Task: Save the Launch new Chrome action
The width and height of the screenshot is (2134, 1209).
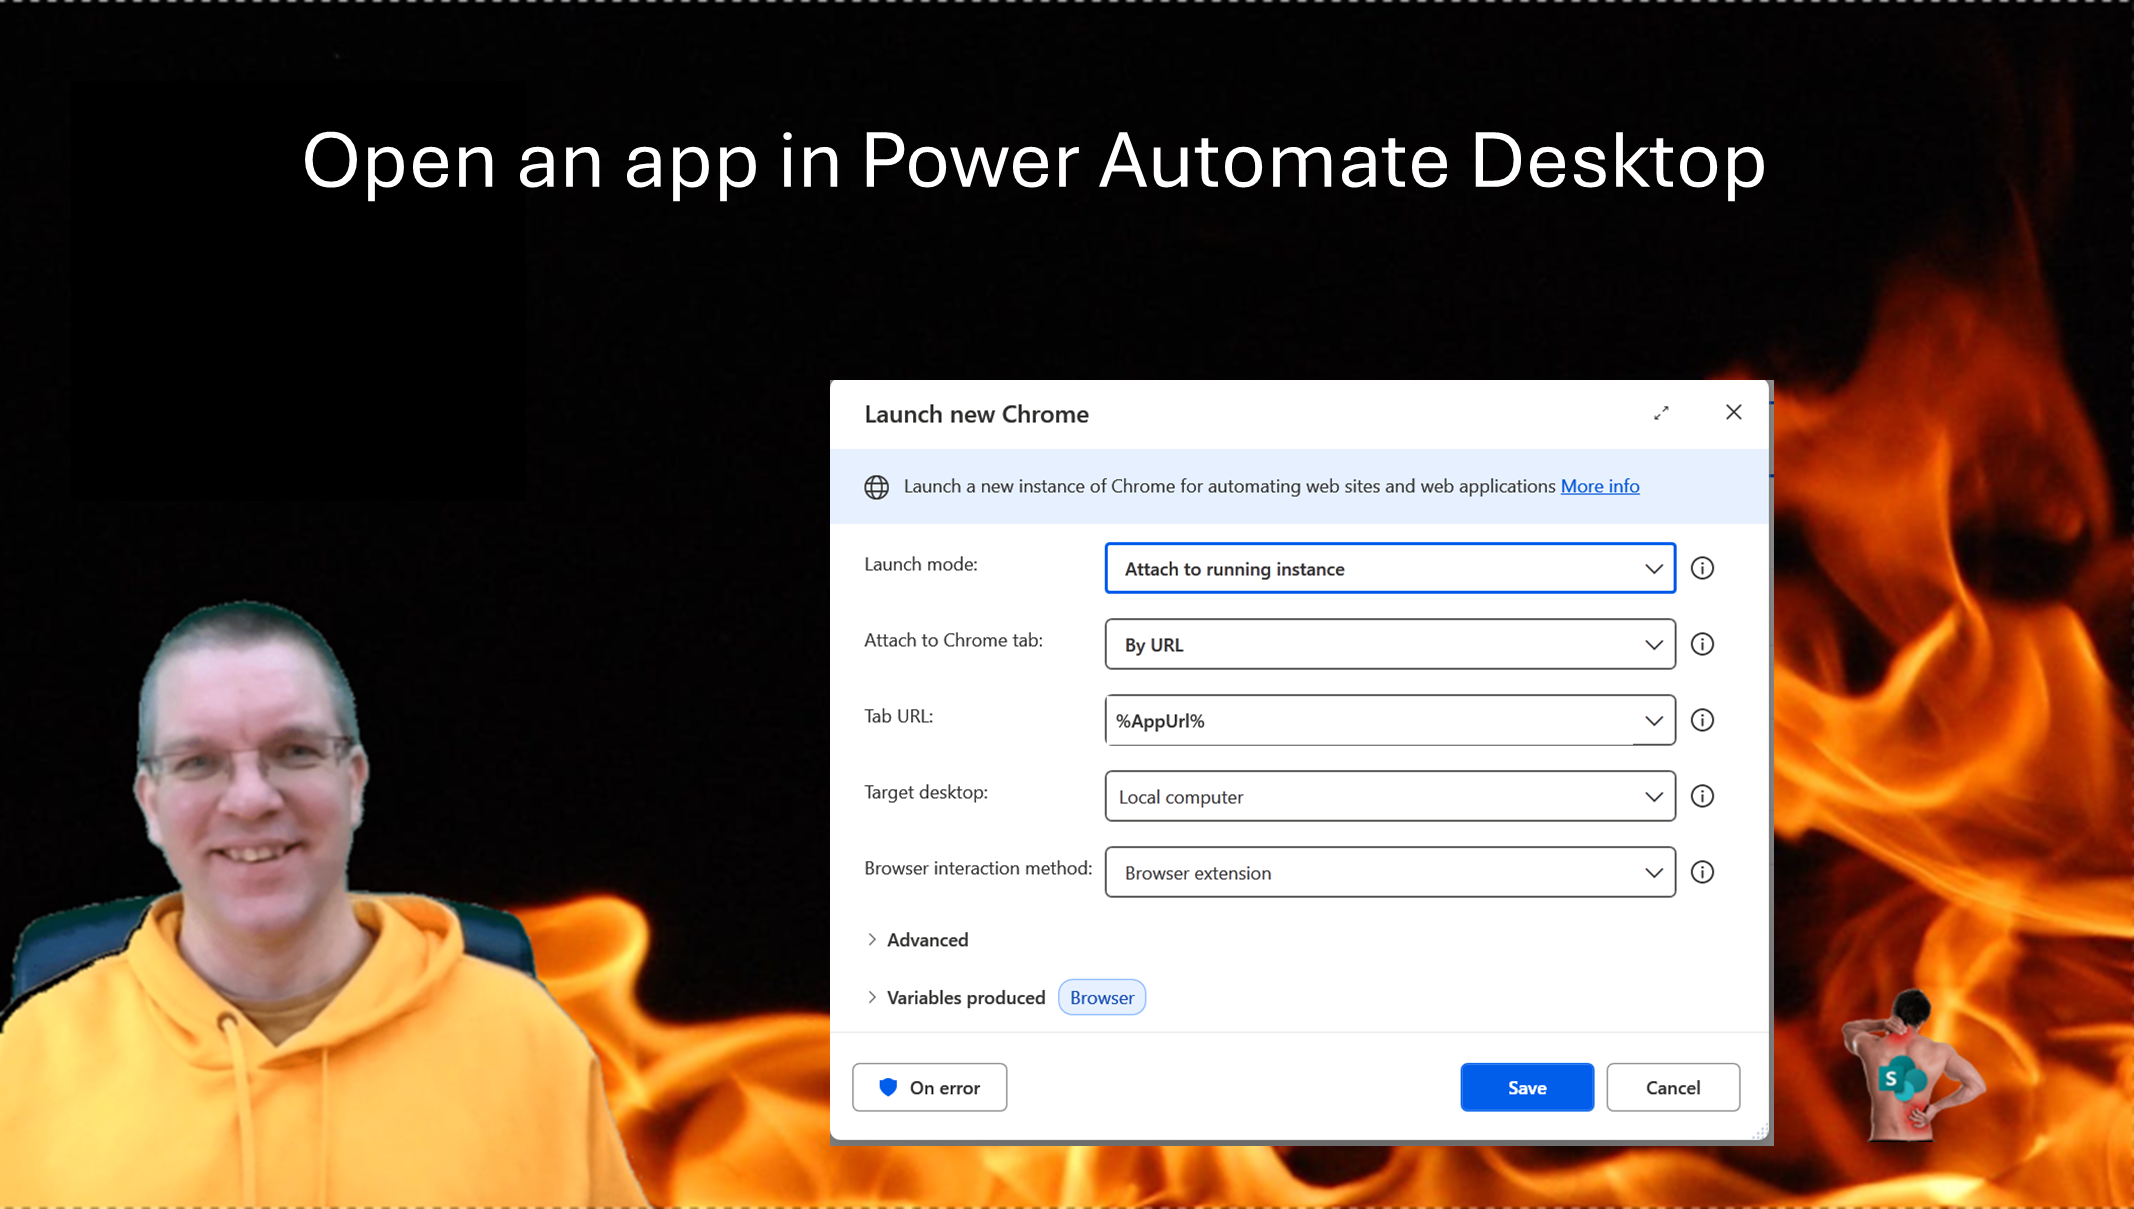Action: (1526, 1087)
